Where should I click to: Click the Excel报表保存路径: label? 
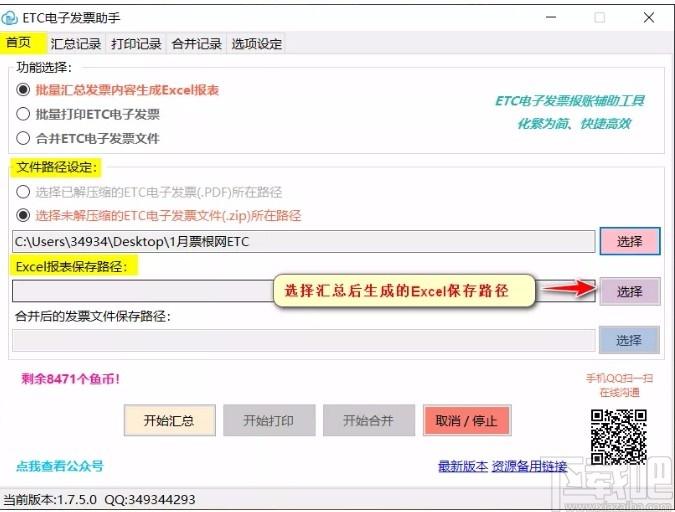coord(72,267)
